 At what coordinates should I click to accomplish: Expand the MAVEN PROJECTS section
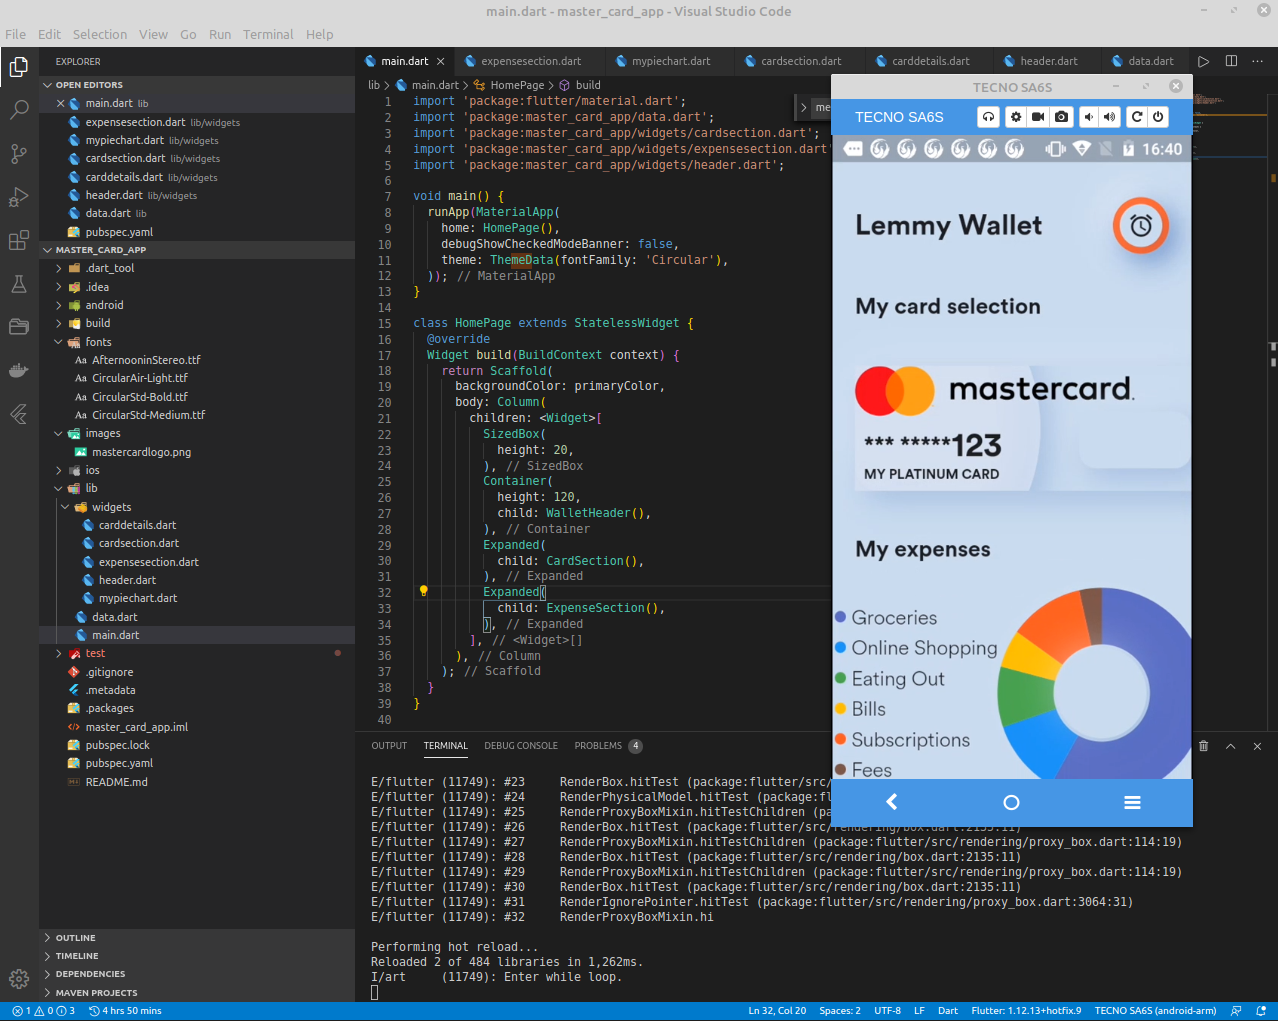(197, 993)
